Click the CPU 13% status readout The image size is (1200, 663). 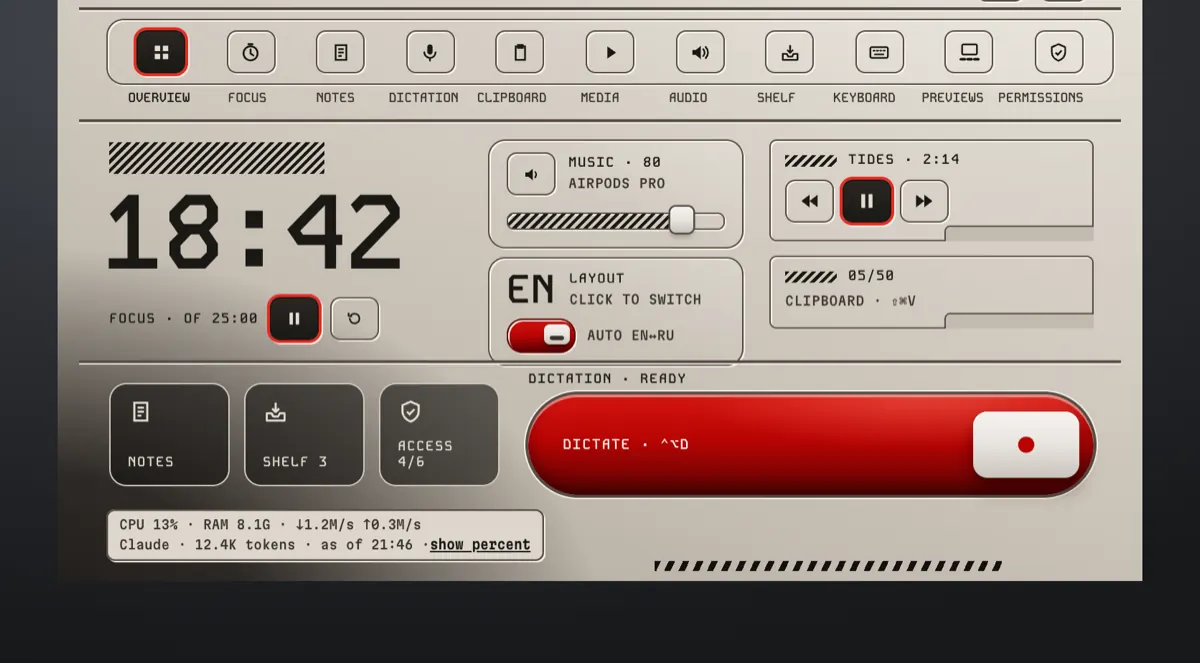coord(149,524)
